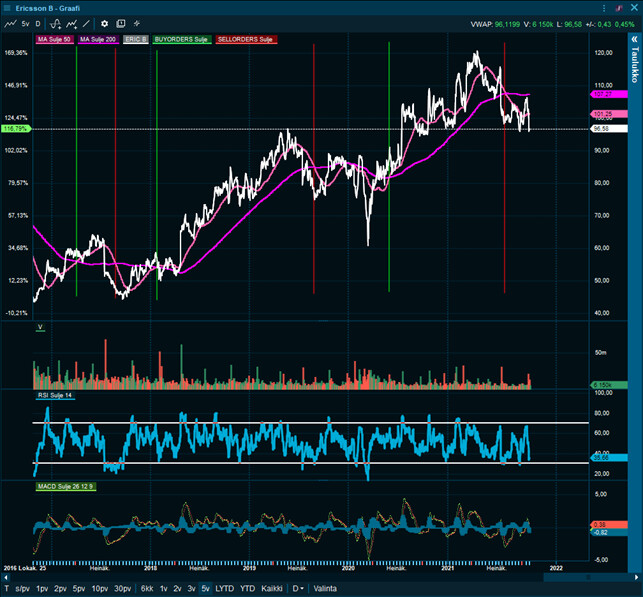
Task: Select the highlighted 5v range in bottom bar
Action: tap(205, 589)
